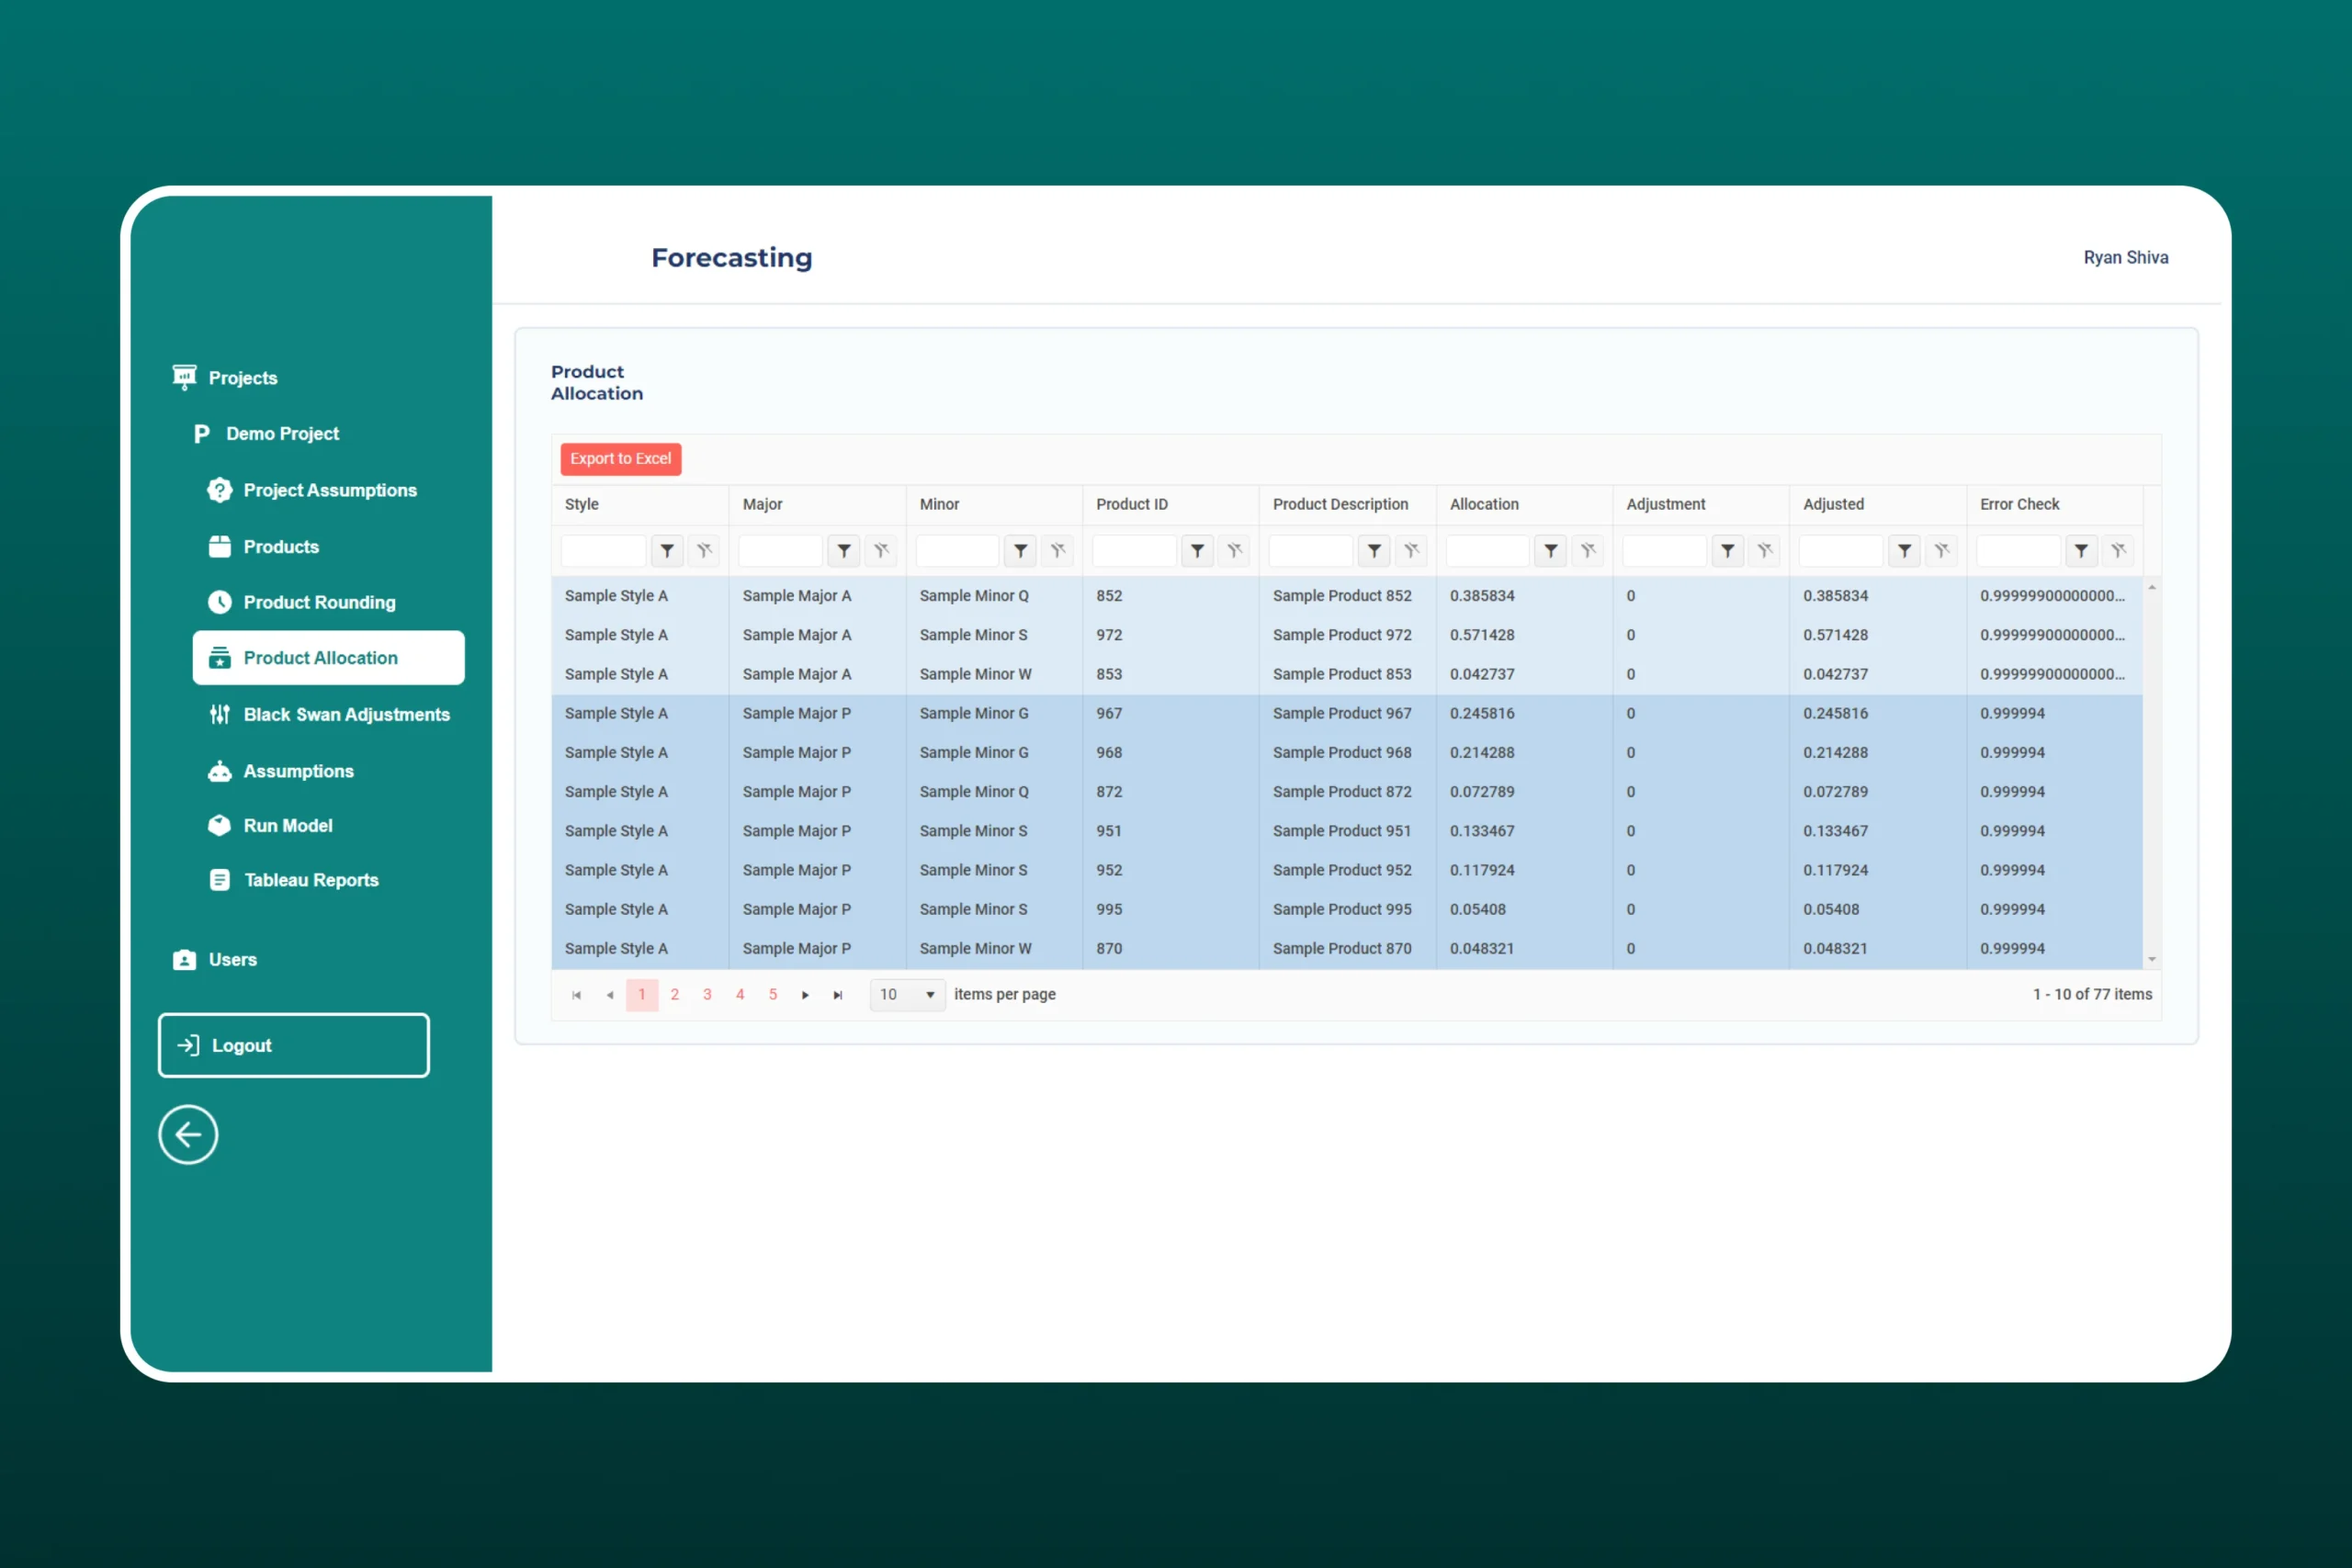Click the table scrollbar down arrow
Image resolution: width=2352 pixels, height=1568 pixels.
pos(2152,960)
